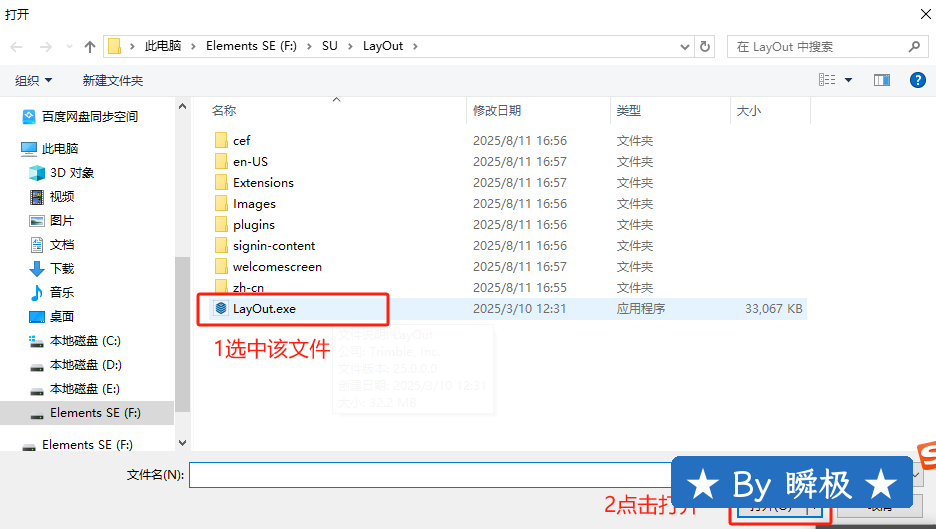
Task: Click the sidebar scrollbar down arrow
Action: click(182, 442)
